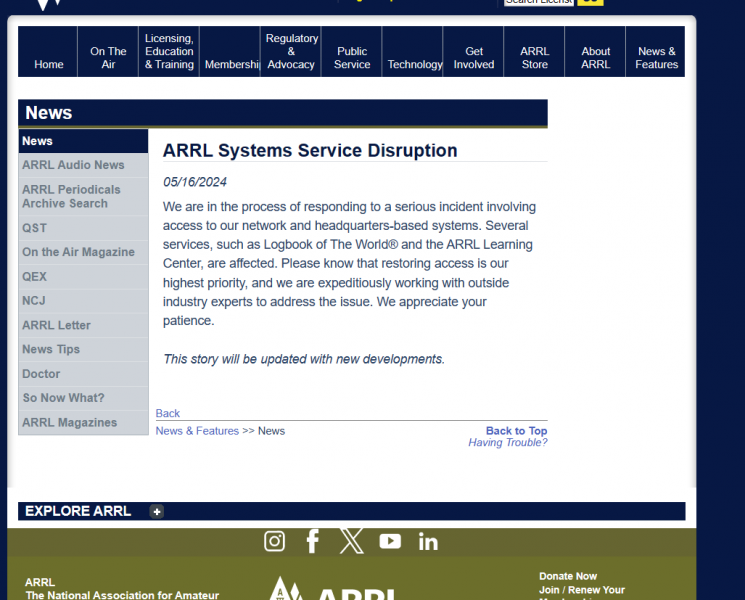Click the News section header bar
The image size is (745, 600).
[283, 113]
